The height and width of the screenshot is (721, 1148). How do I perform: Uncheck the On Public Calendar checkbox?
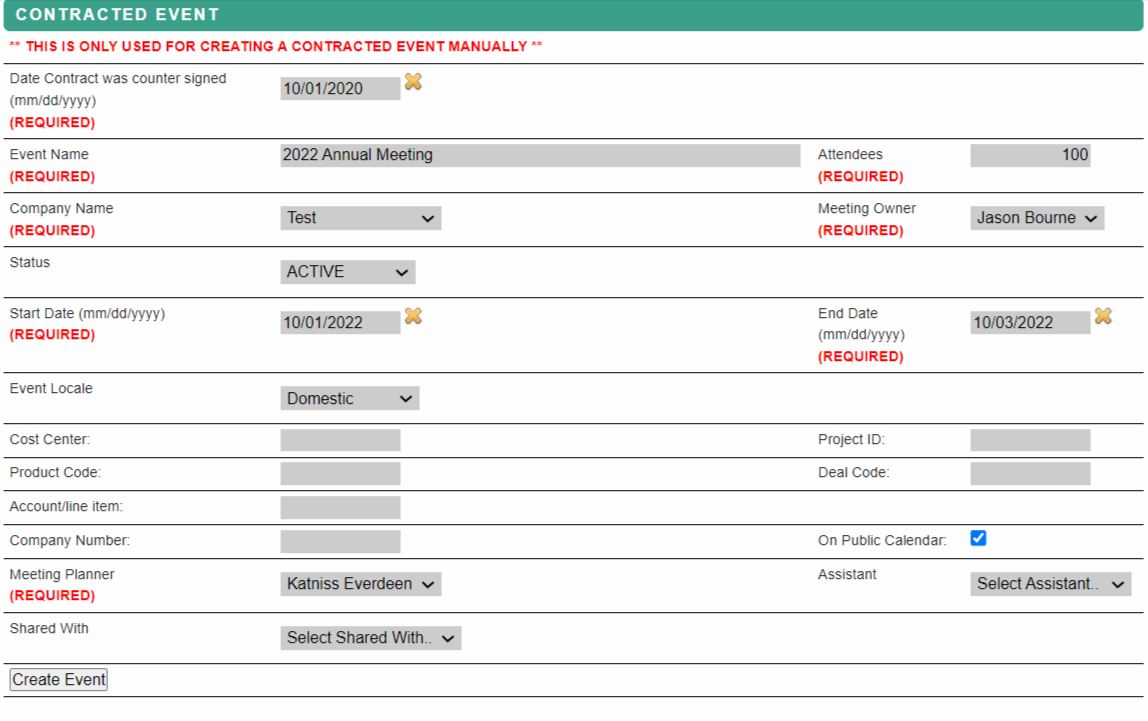[x=978, y=538]
